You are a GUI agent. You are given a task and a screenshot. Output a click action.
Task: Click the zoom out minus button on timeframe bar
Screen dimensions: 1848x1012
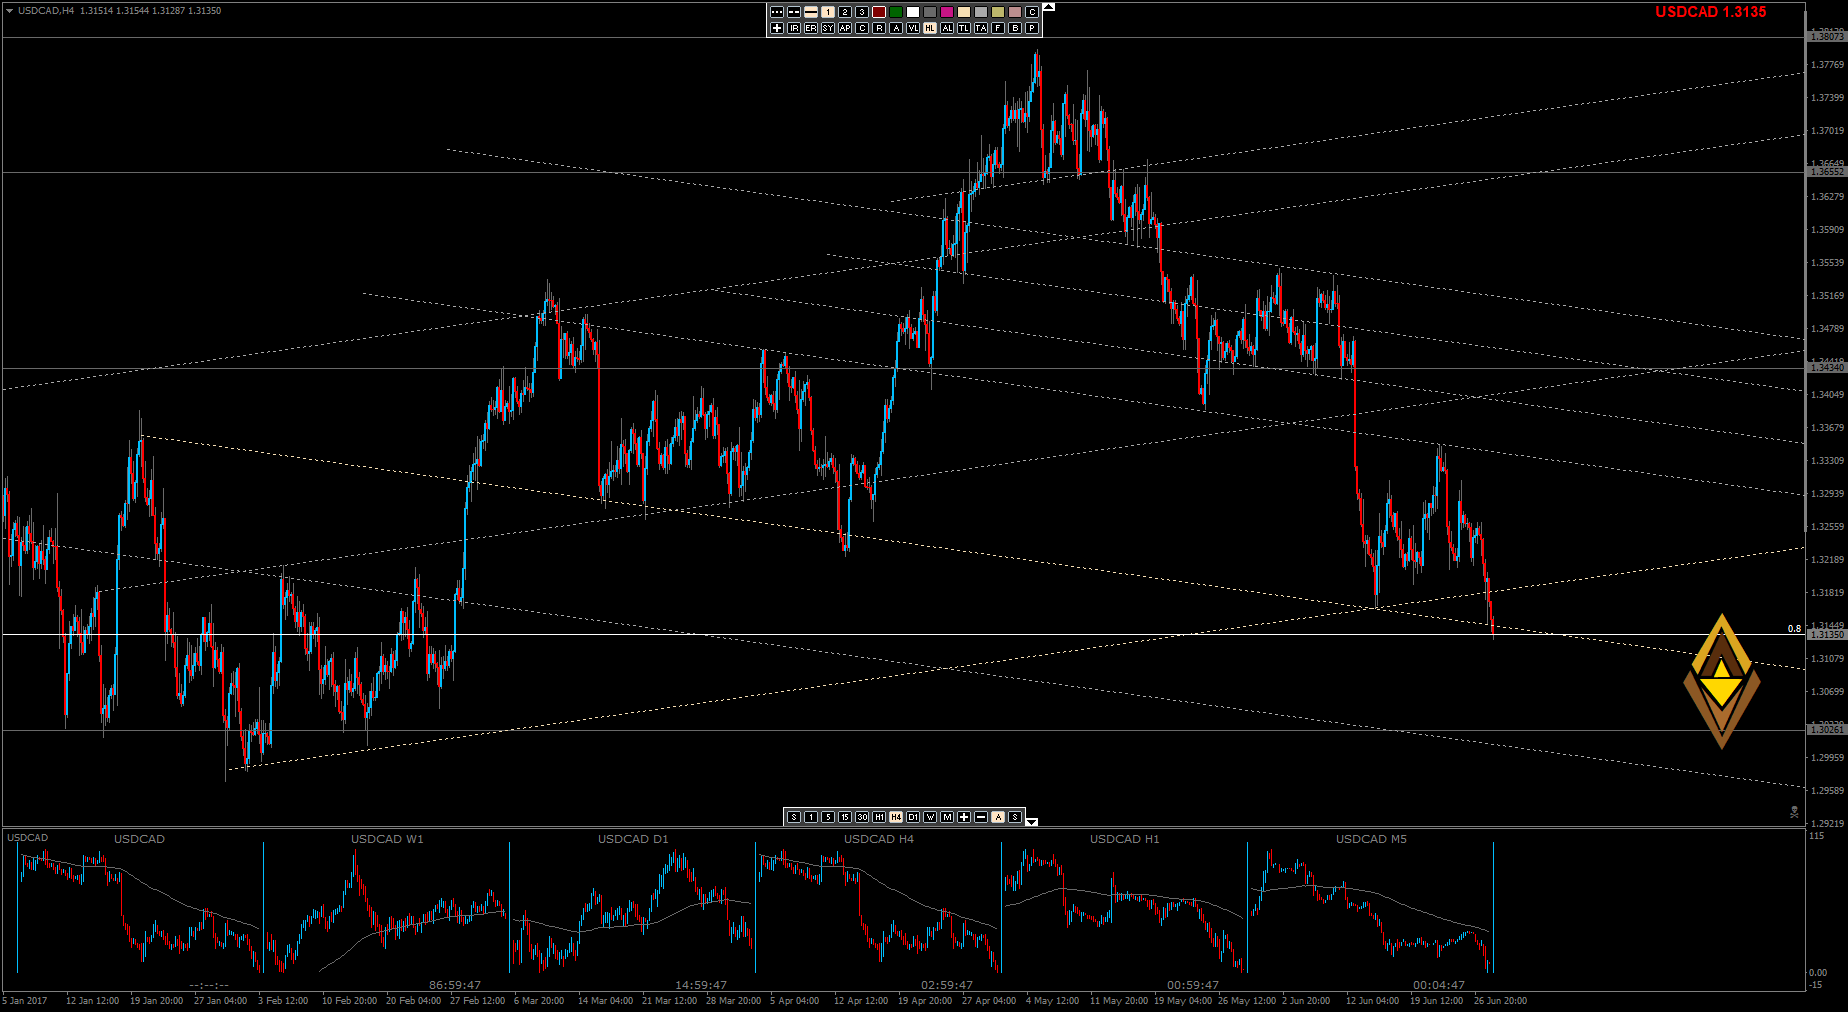(x=981, y=817)
